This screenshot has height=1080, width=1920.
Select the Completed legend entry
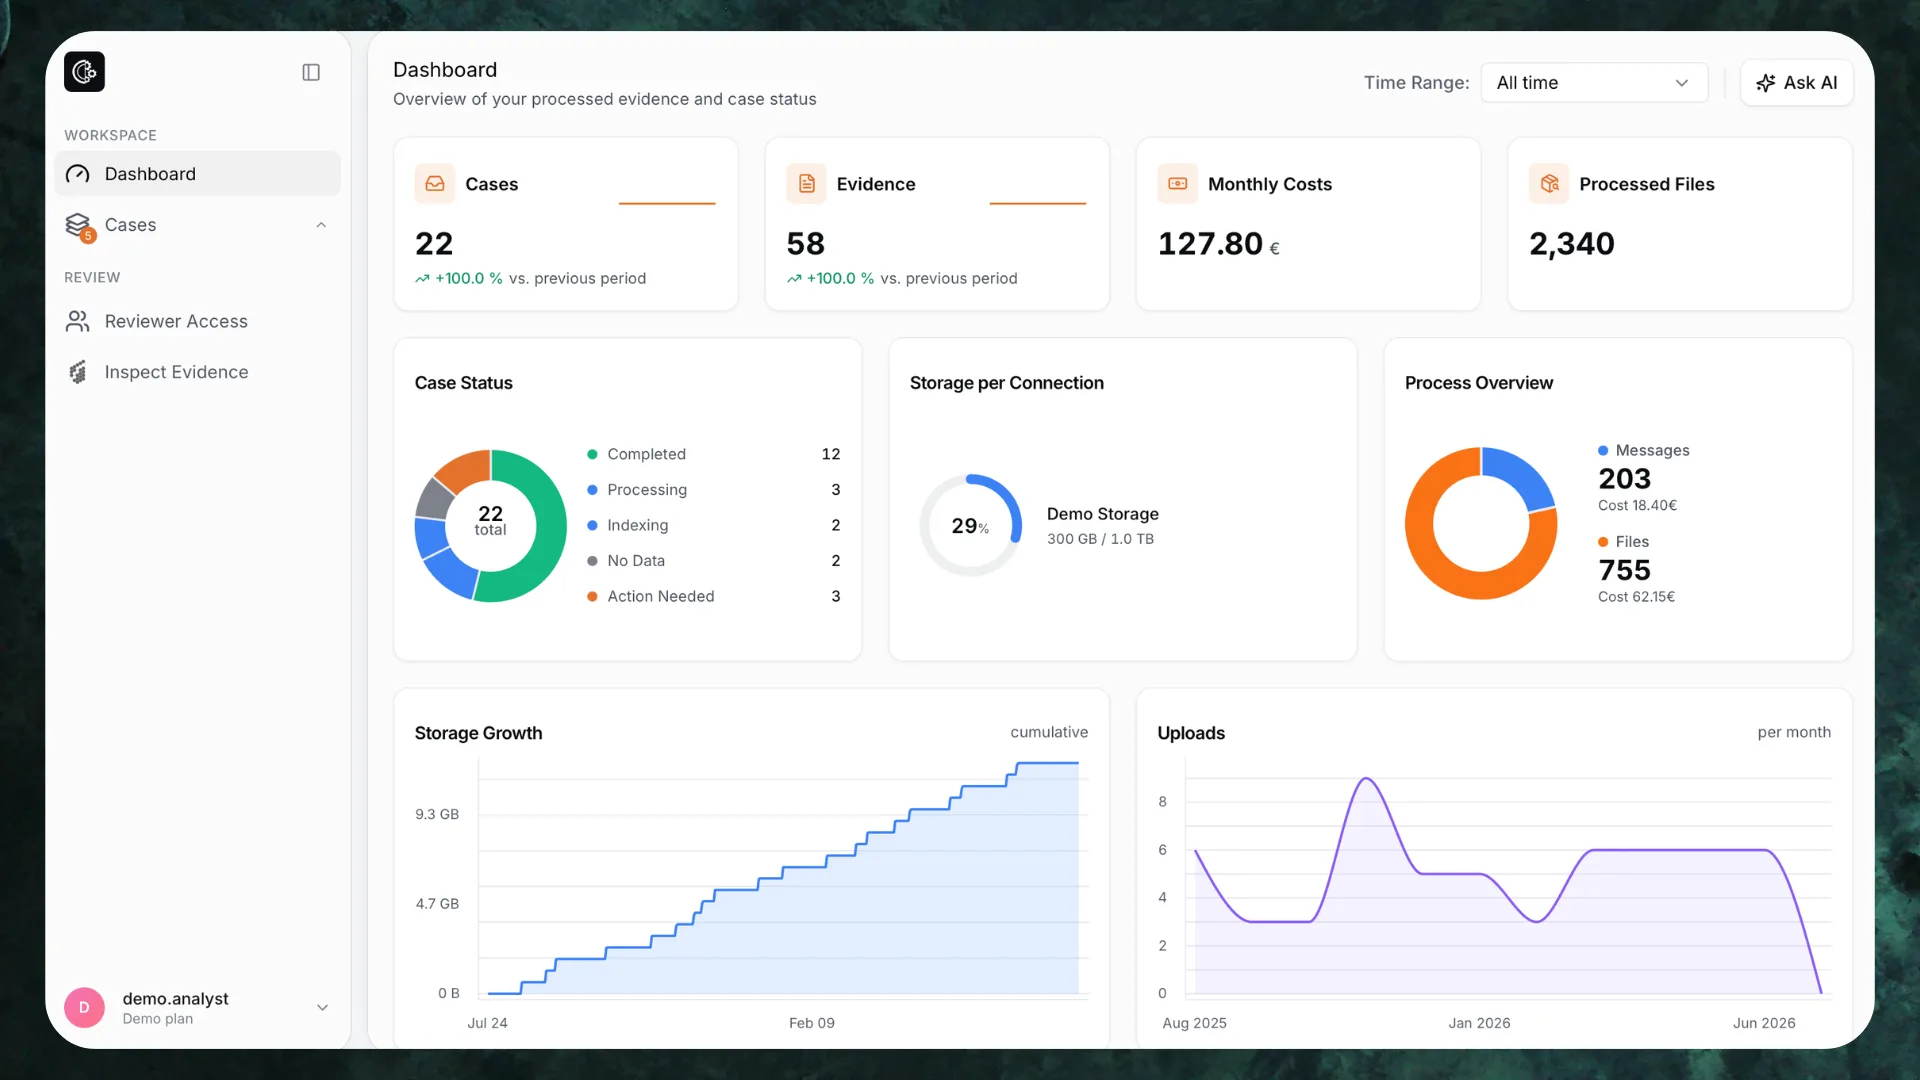714,454
